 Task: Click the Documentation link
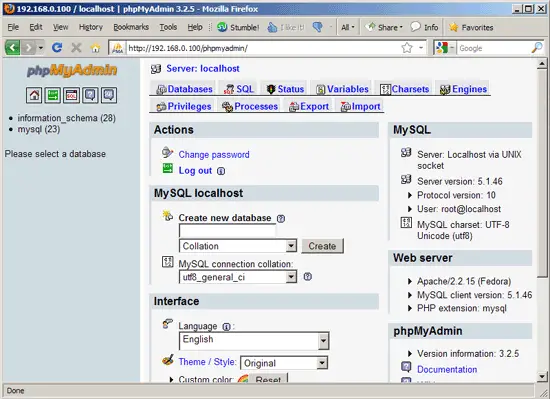[x=447, y=369]
